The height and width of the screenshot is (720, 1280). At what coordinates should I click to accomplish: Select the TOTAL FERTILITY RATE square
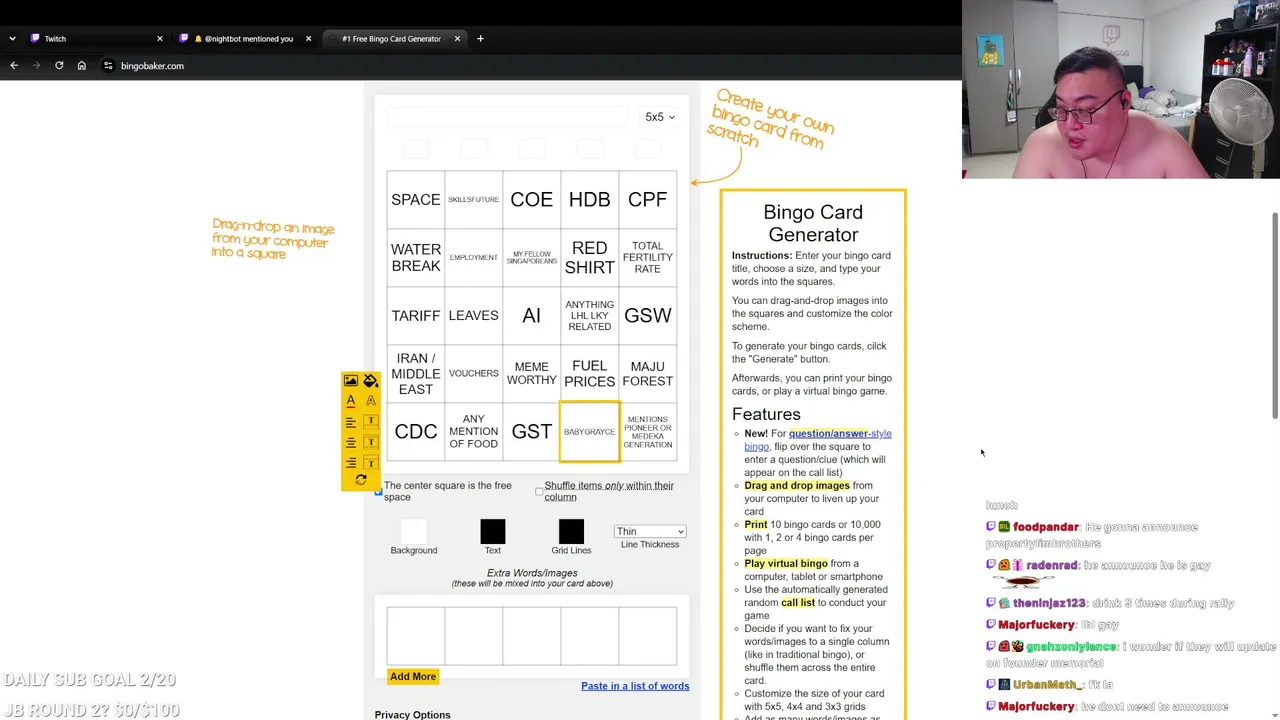tap(648, 258)
